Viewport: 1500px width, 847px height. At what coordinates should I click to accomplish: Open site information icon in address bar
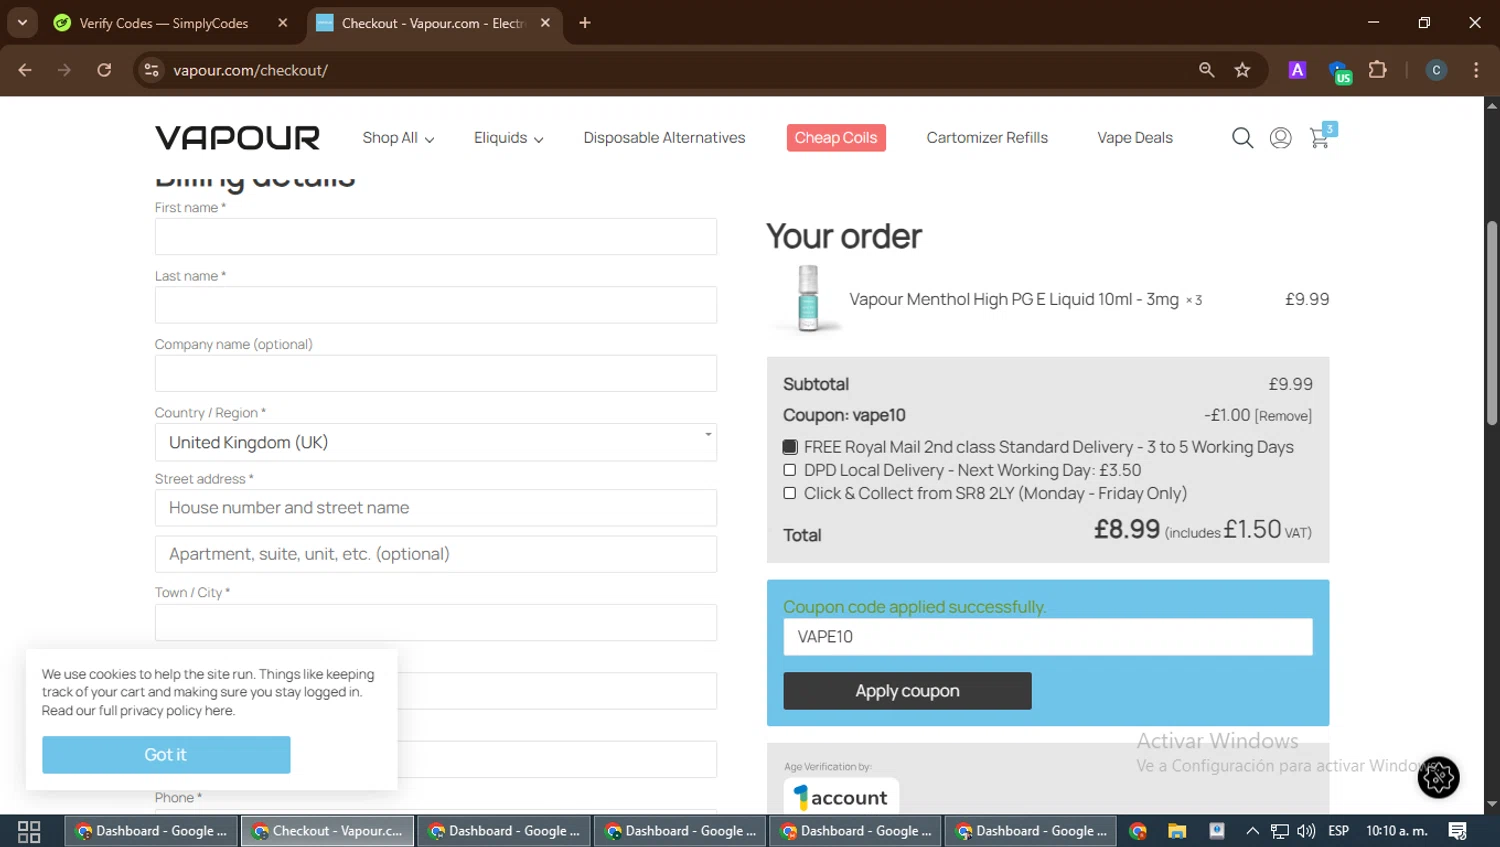pyautogui.click(x=151, y=70)
